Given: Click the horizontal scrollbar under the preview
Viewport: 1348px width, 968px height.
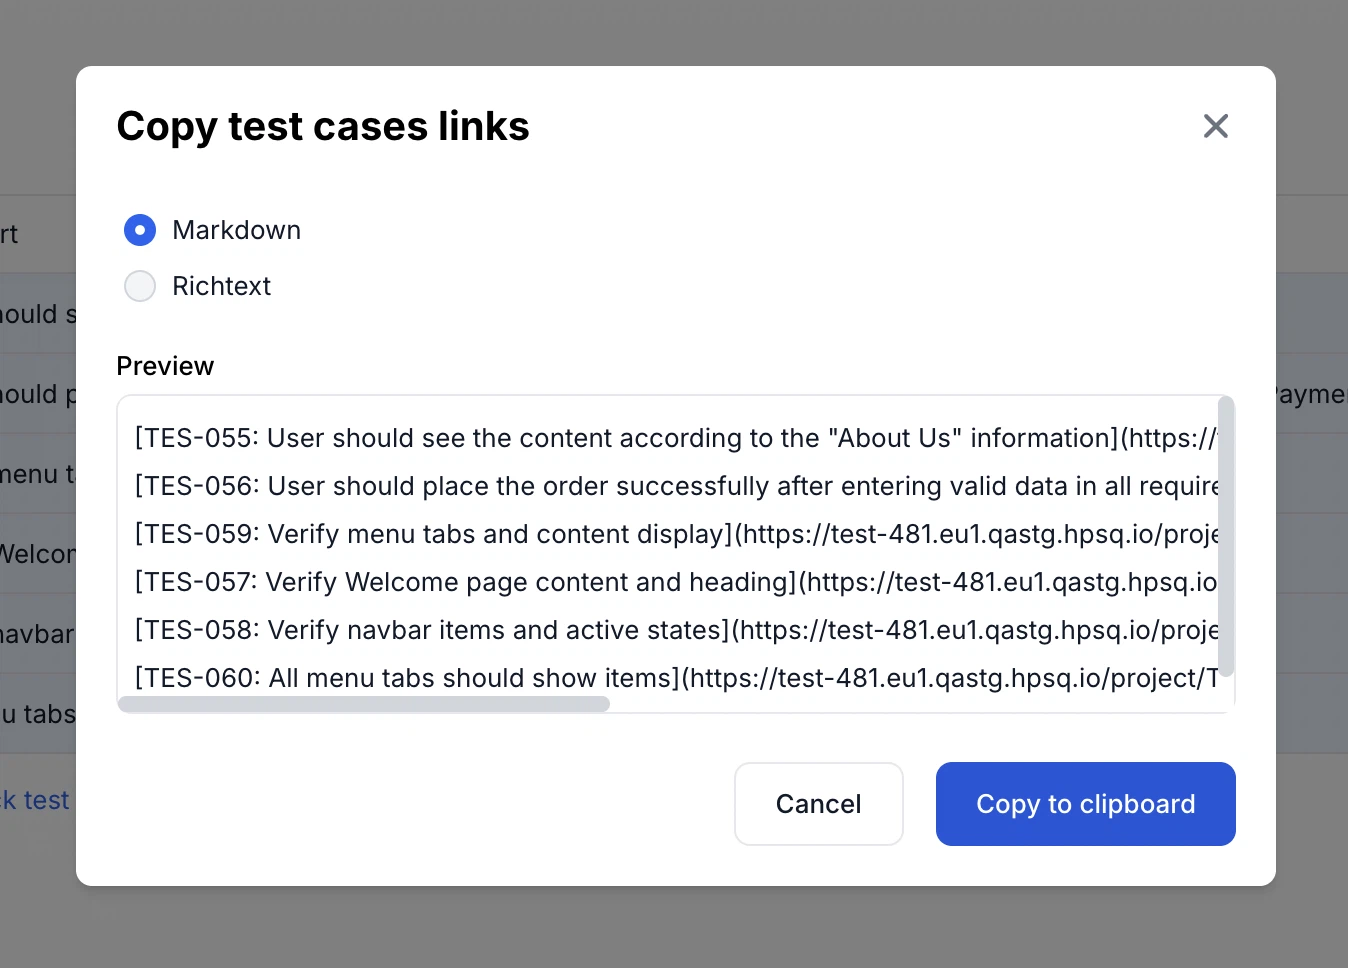Looking at the screenshot, I should pyautogui.click(x=365, y=704).
